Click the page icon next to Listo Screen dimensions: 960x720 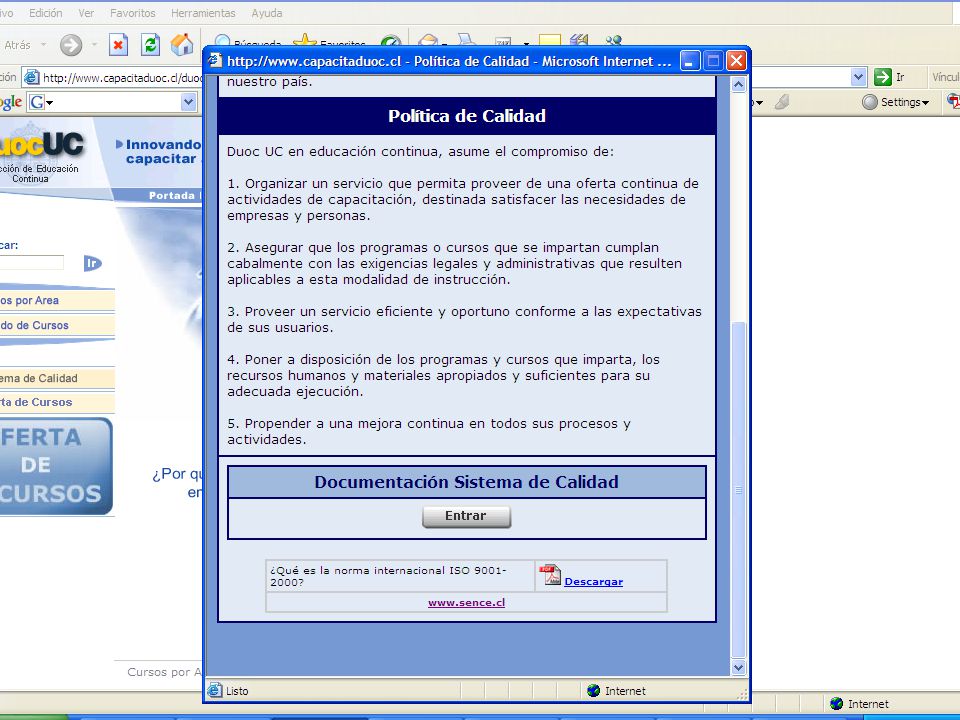pos(215,691)
